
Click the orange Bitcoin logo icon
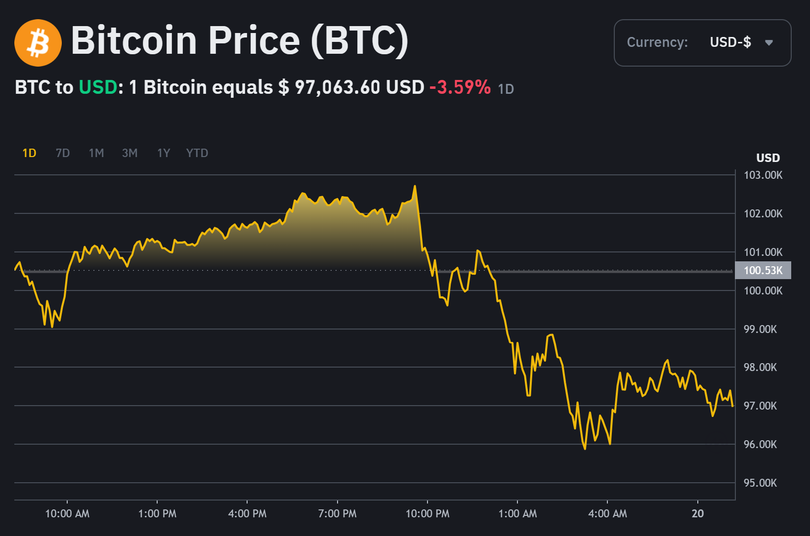point(38,43)
